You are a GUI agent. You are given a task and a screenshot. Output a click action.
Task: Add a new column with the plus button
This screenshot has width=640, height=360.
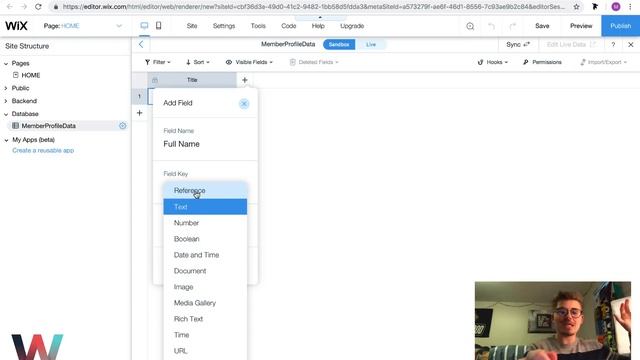[244, 80]
